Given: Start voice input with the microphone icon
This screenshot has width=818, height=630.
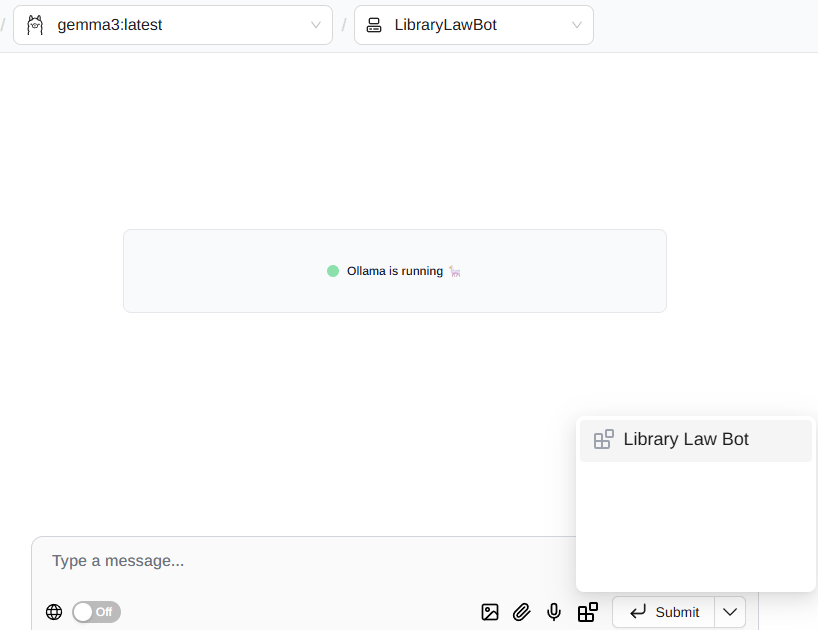Looking at the screenshot, I should [554, 612].
